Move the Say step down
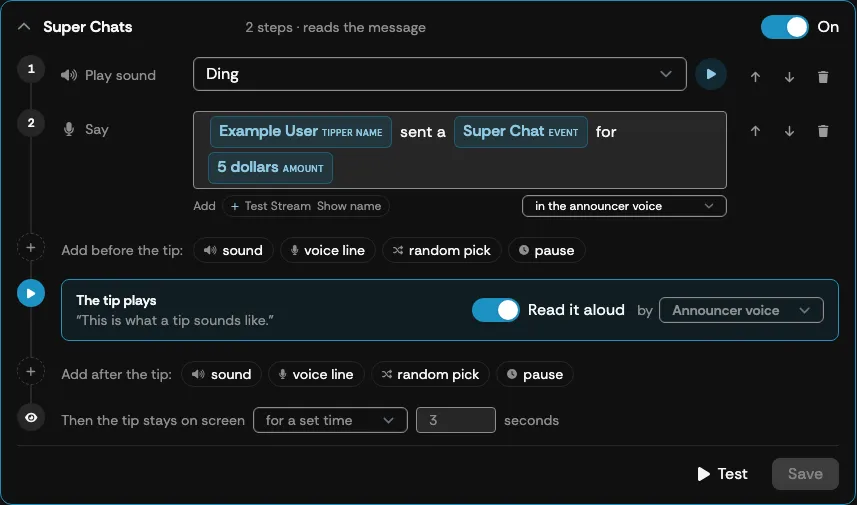Screen dimensions: 857x505 point(789,131)
